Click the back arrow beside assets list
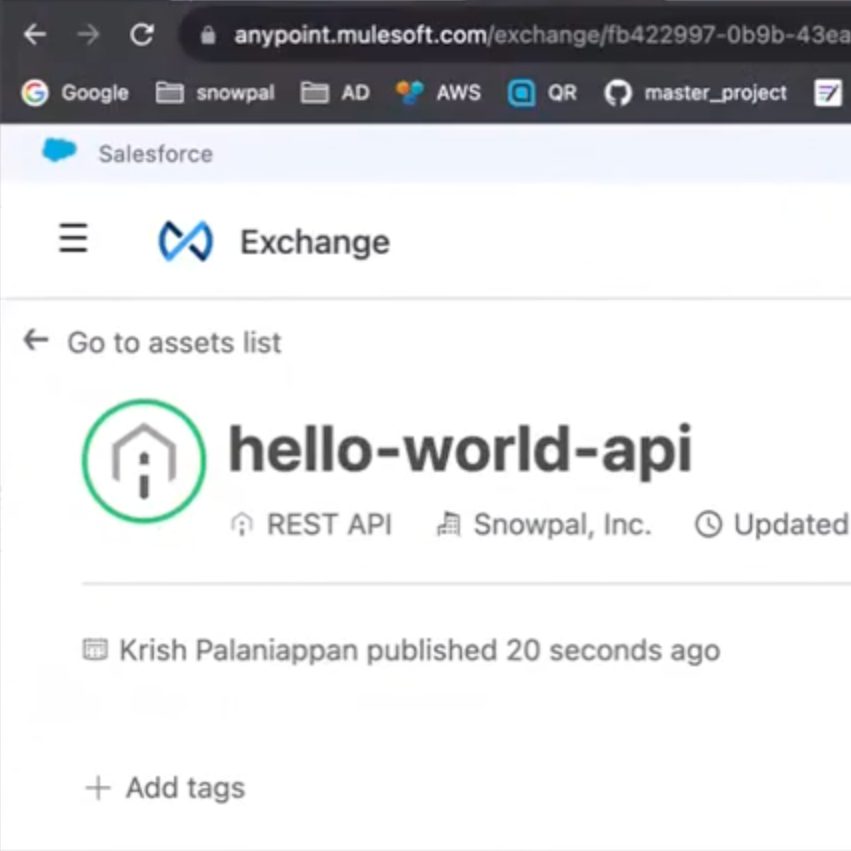 tap(36, 340)
